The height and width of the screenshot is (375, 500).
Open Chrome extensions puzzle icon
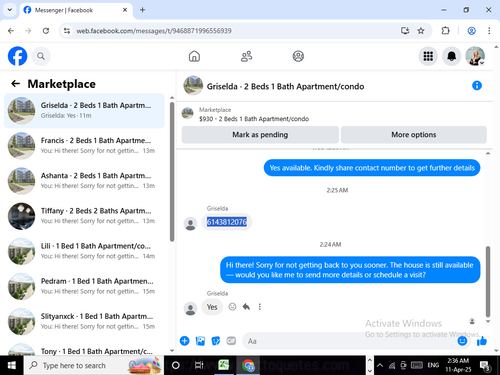point(445,31)
